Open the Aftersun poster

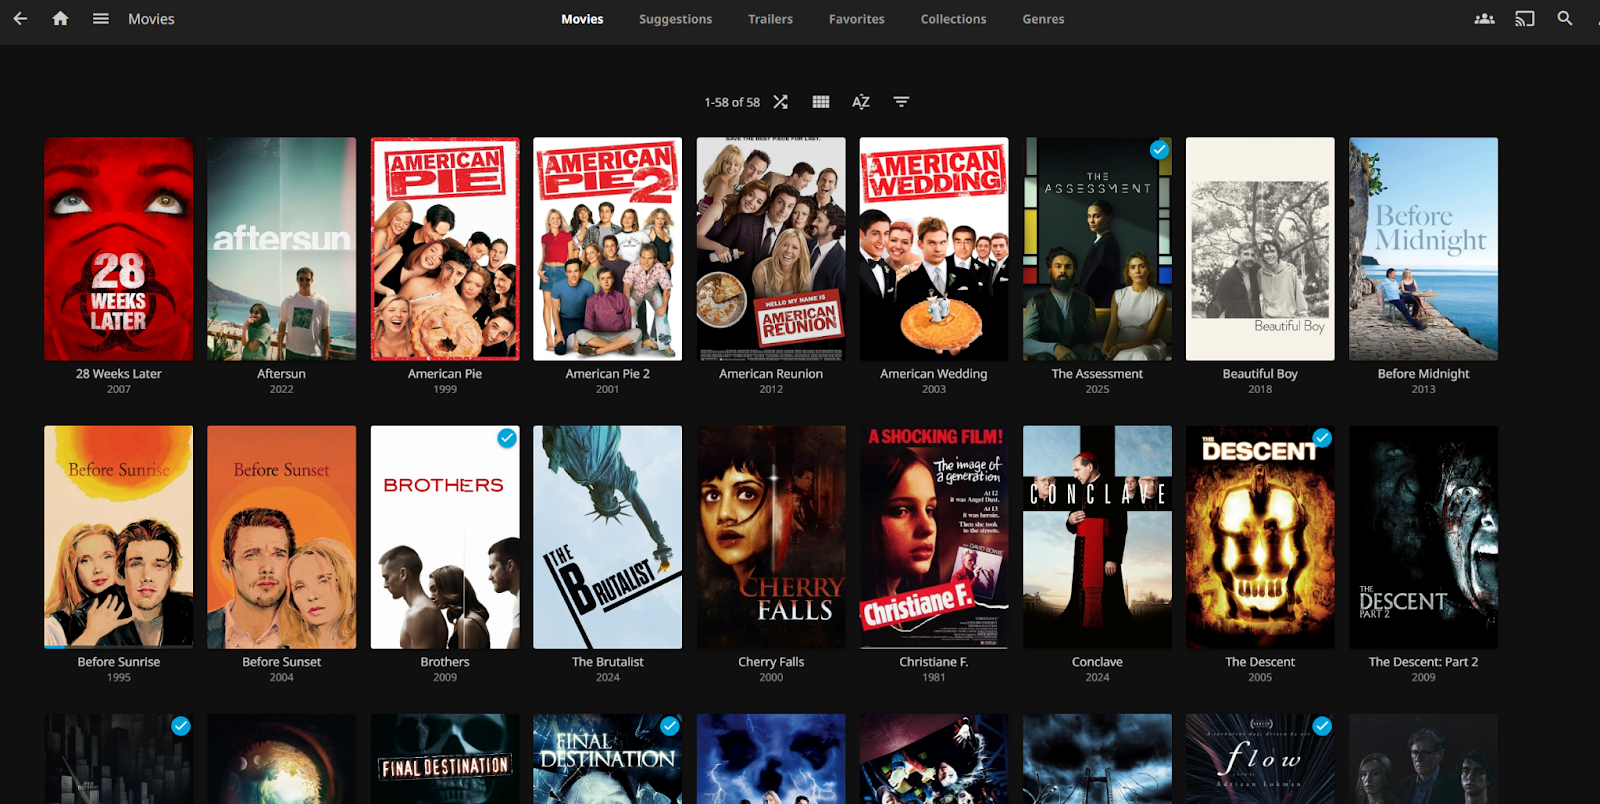point(282,249)
